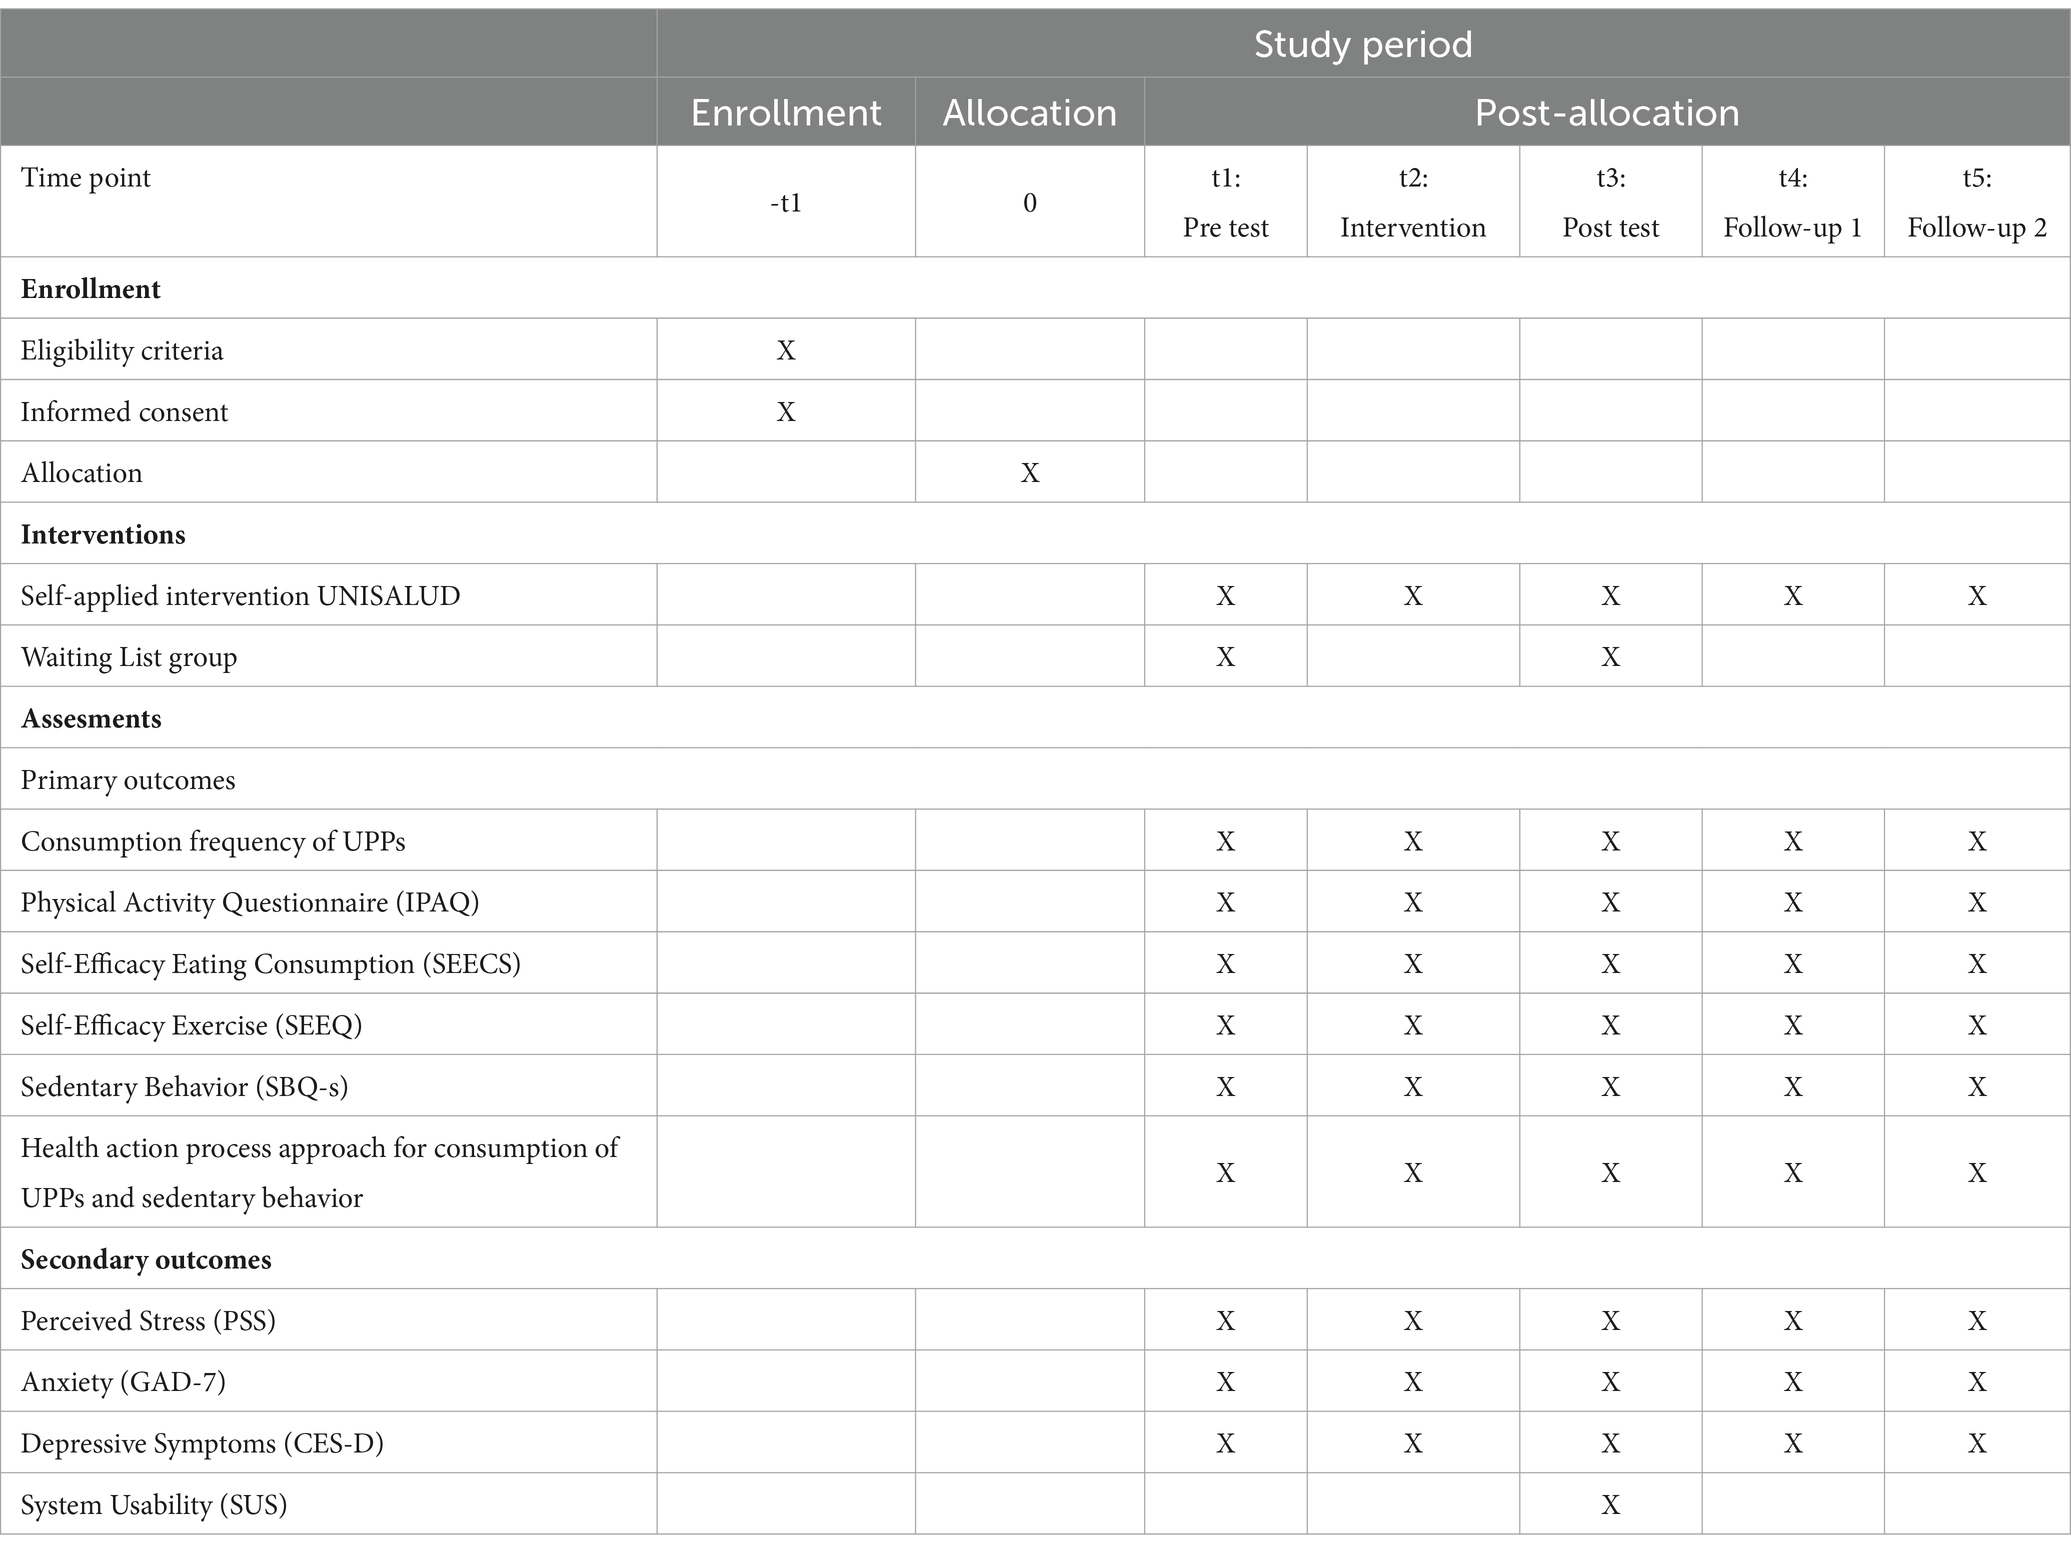
Task: Click the 'Allocation' row label
Action: coord(82,473)
